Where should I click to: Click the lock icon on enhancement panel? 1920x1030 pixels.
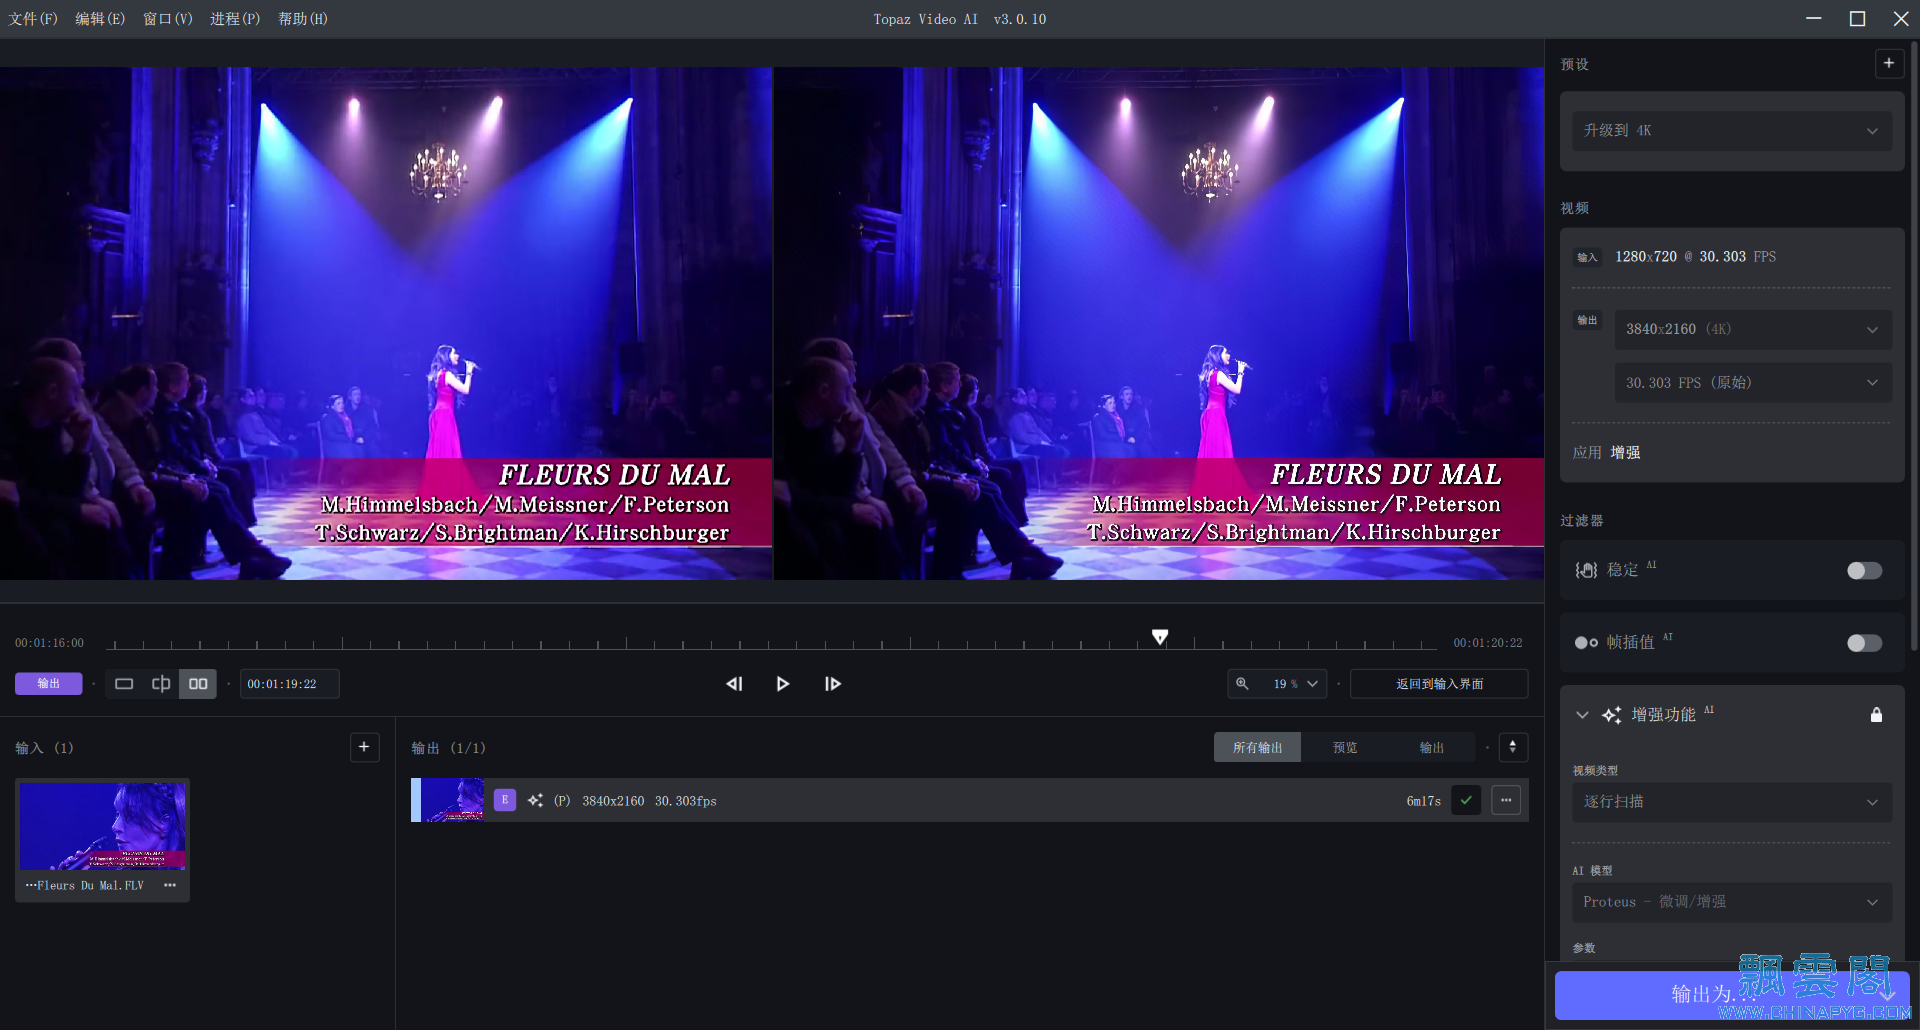pos(1876,714)
